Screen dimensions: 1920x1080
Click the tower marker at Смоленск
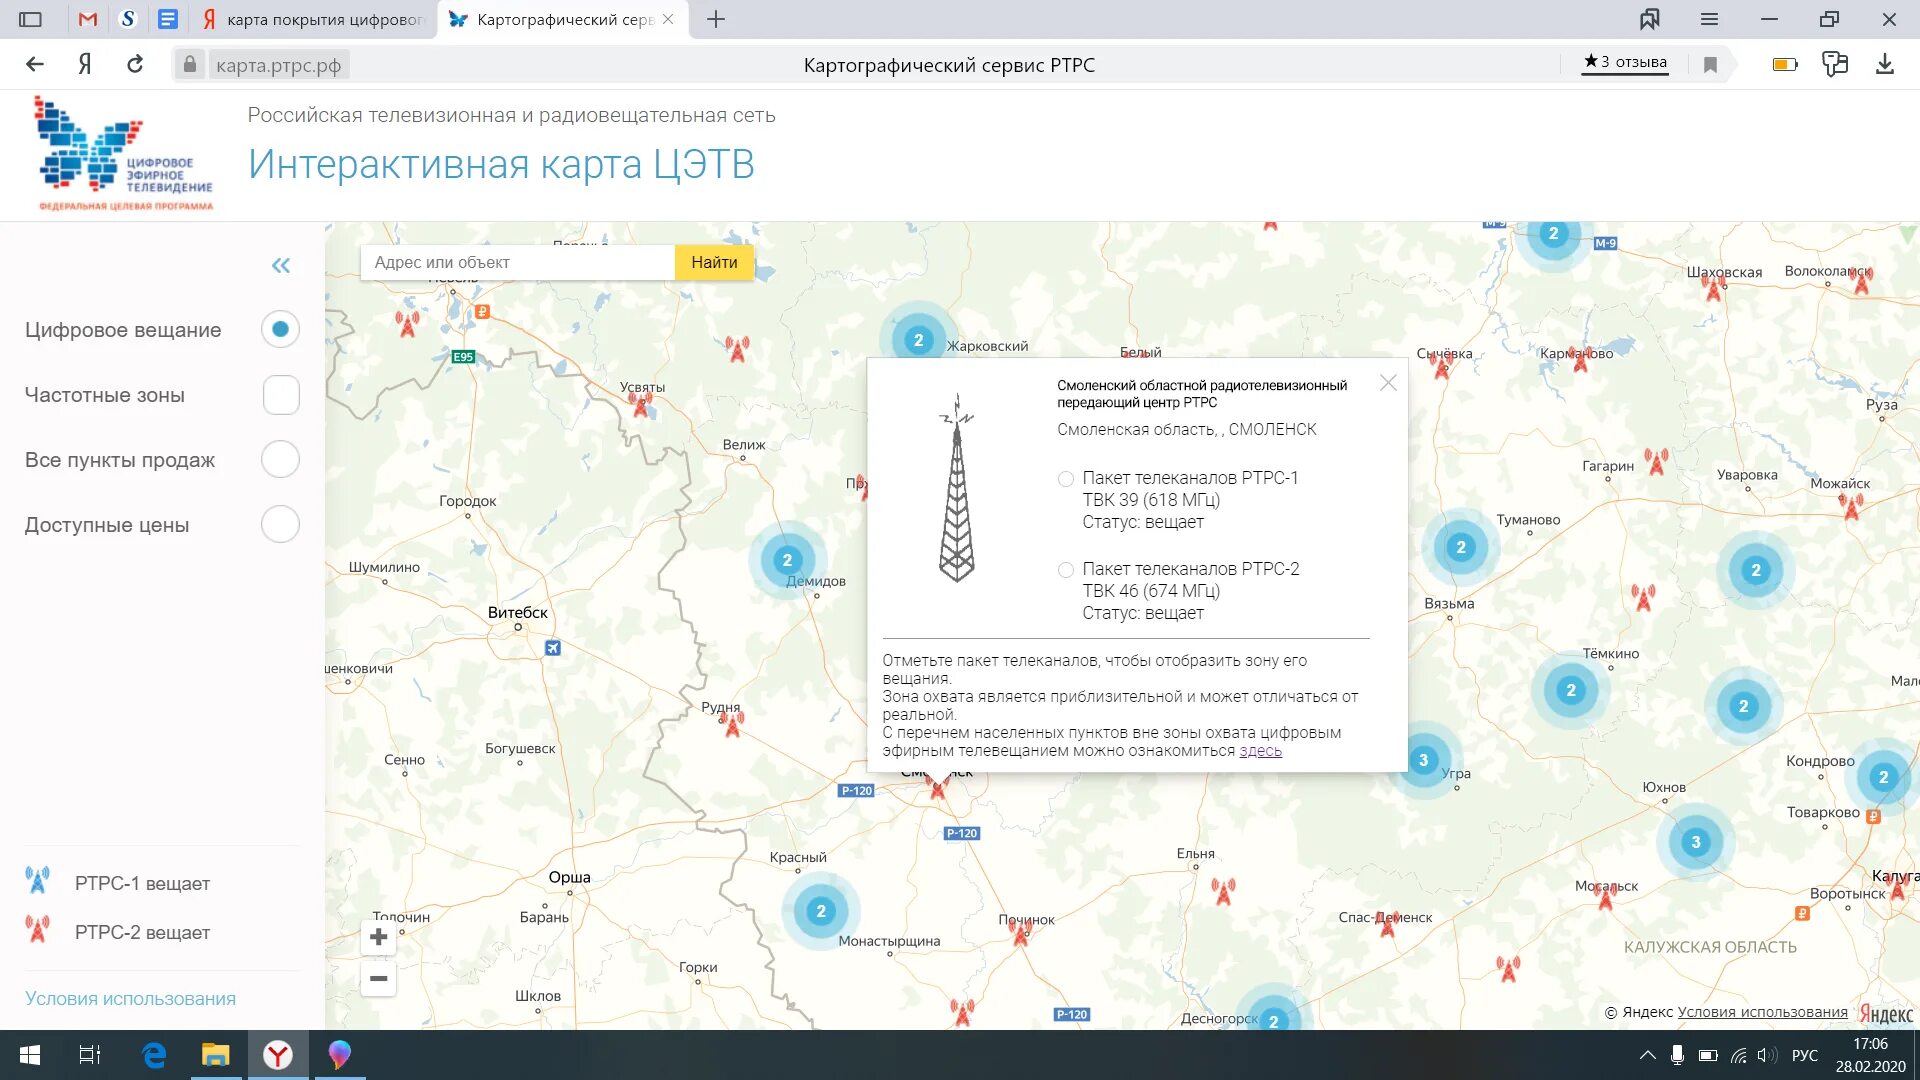point(938,787)
